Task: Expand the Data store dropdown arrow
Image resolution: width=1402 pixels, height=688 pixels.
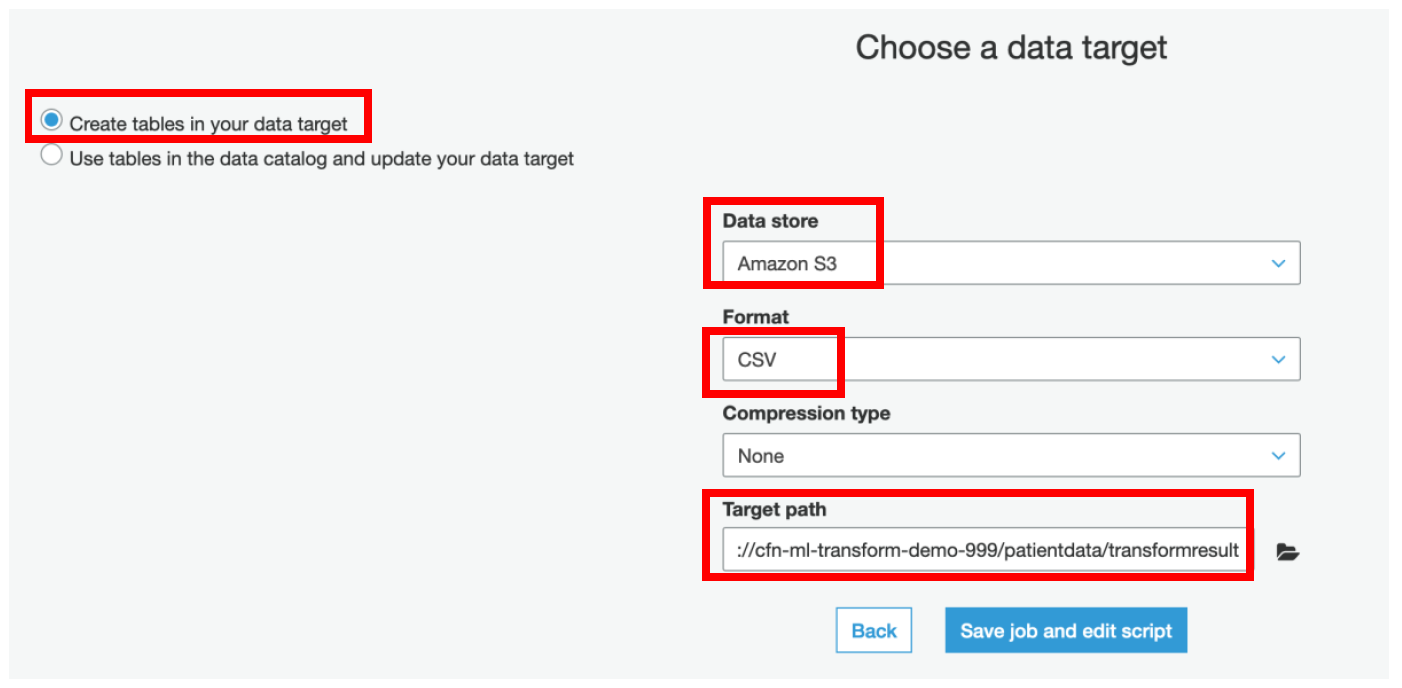Action: [x=1278, y=264]
